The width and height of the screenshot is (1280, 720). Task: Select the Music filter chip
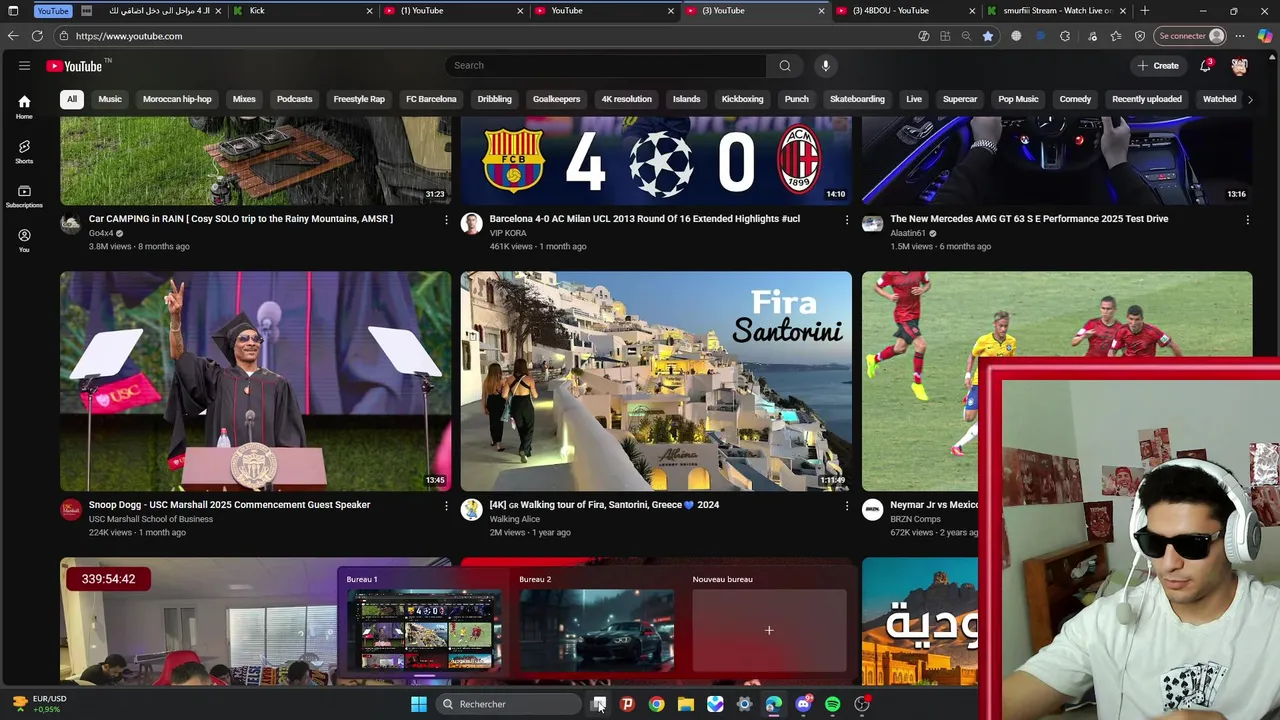pos(110,99)
